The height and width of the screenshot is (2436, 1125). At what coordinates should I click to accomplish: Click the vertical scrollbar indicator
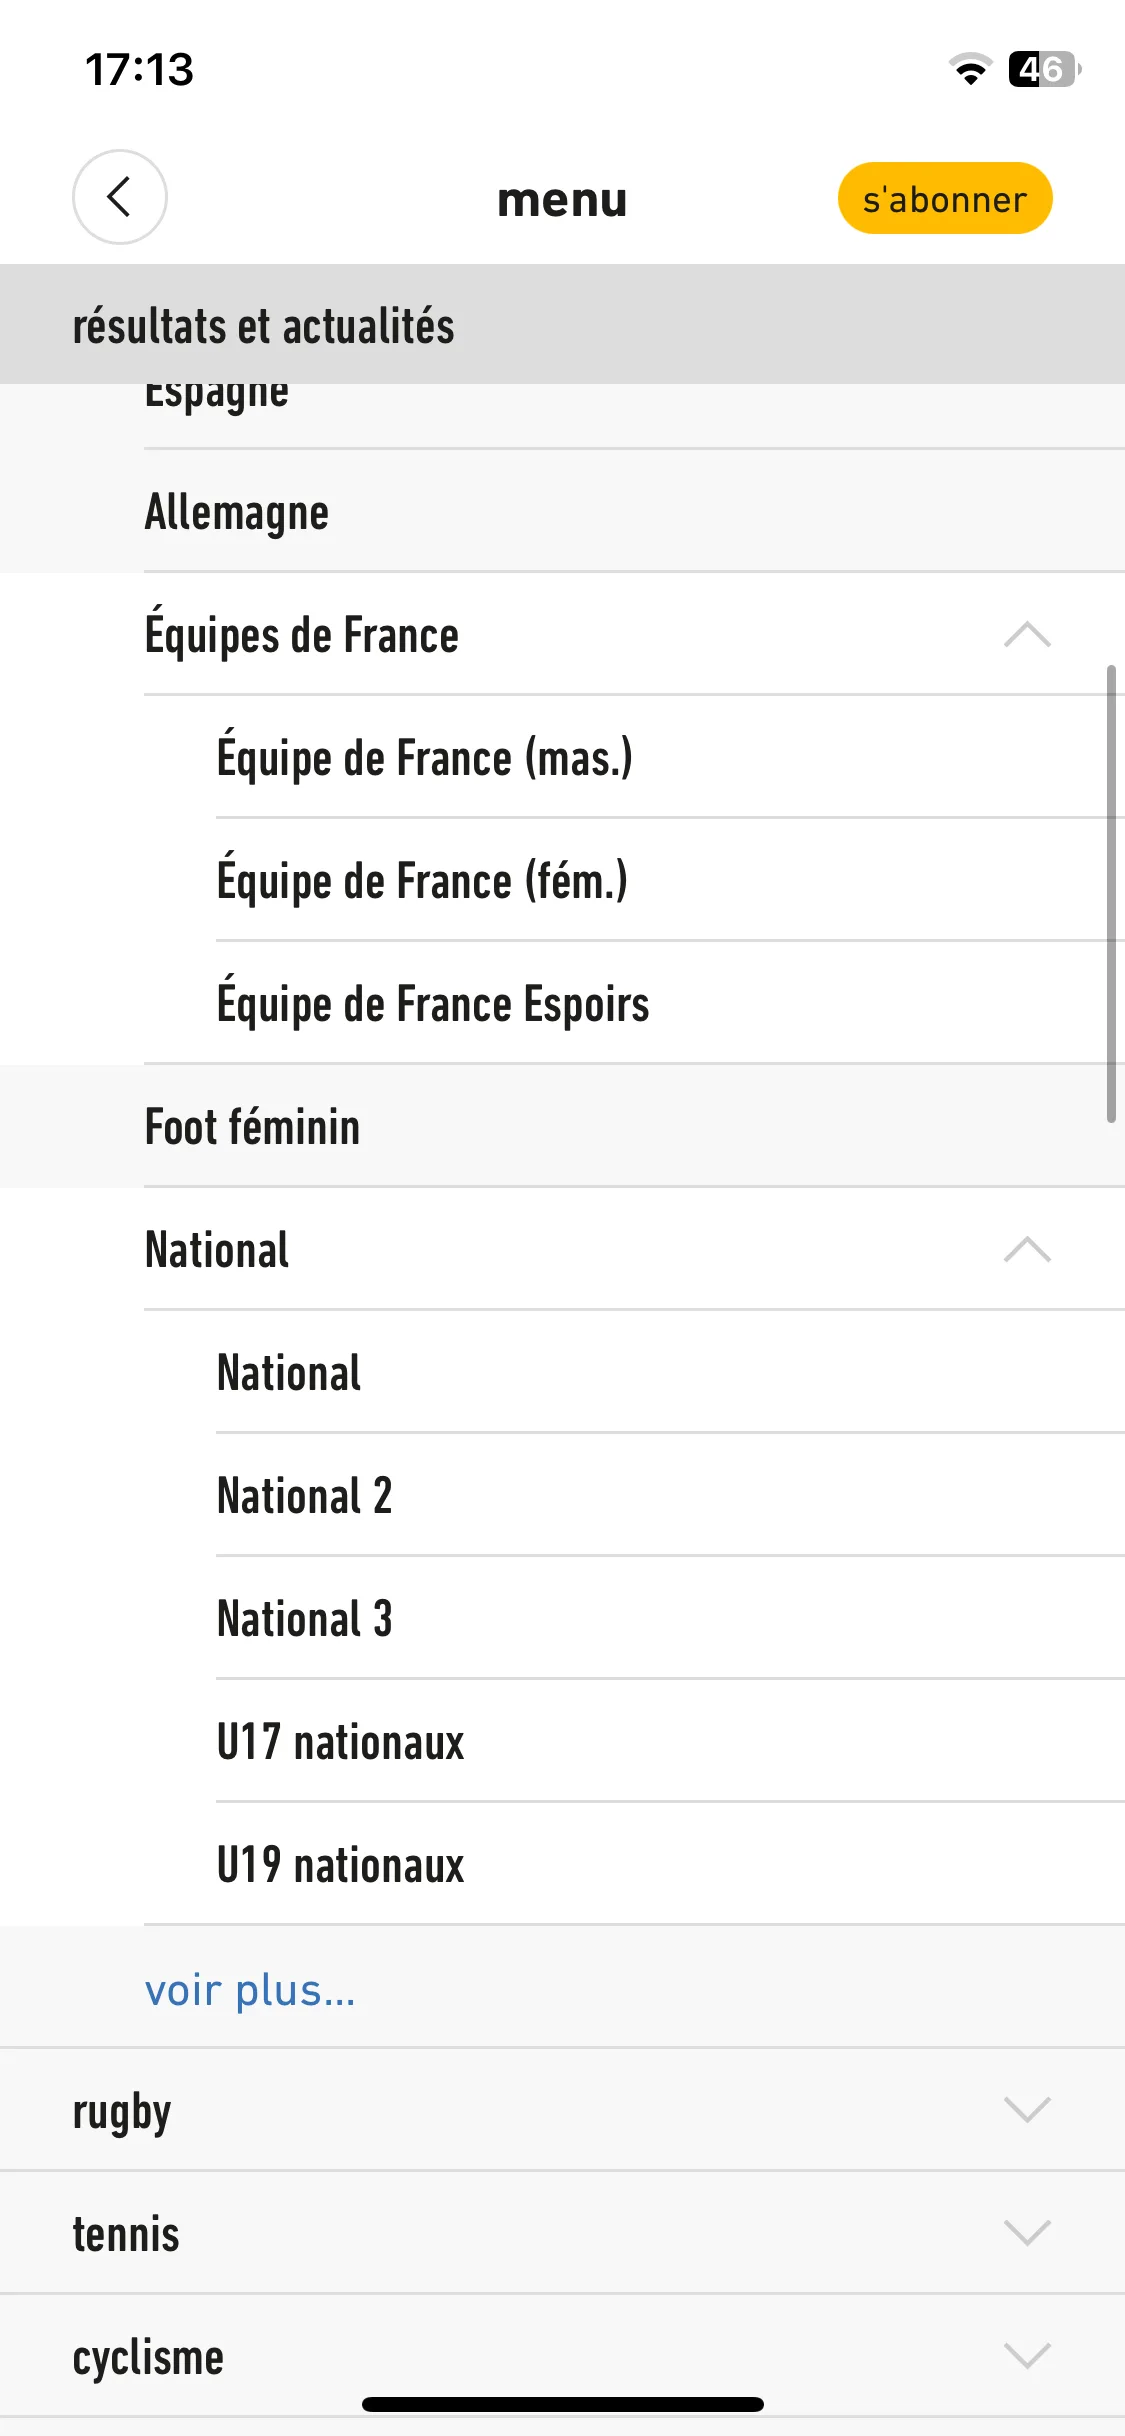[1111, 894]
